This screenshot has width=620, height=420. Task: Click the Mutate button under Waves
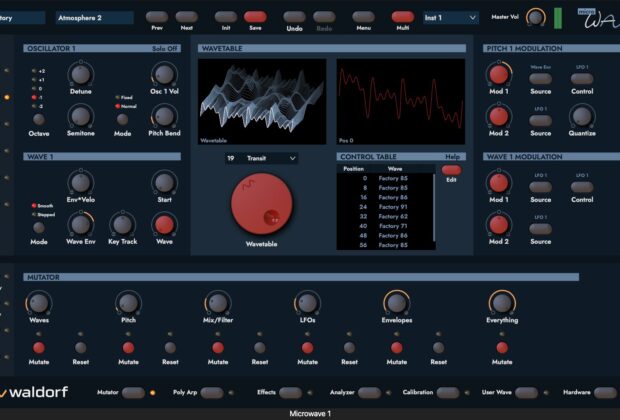tap(39, 348)
